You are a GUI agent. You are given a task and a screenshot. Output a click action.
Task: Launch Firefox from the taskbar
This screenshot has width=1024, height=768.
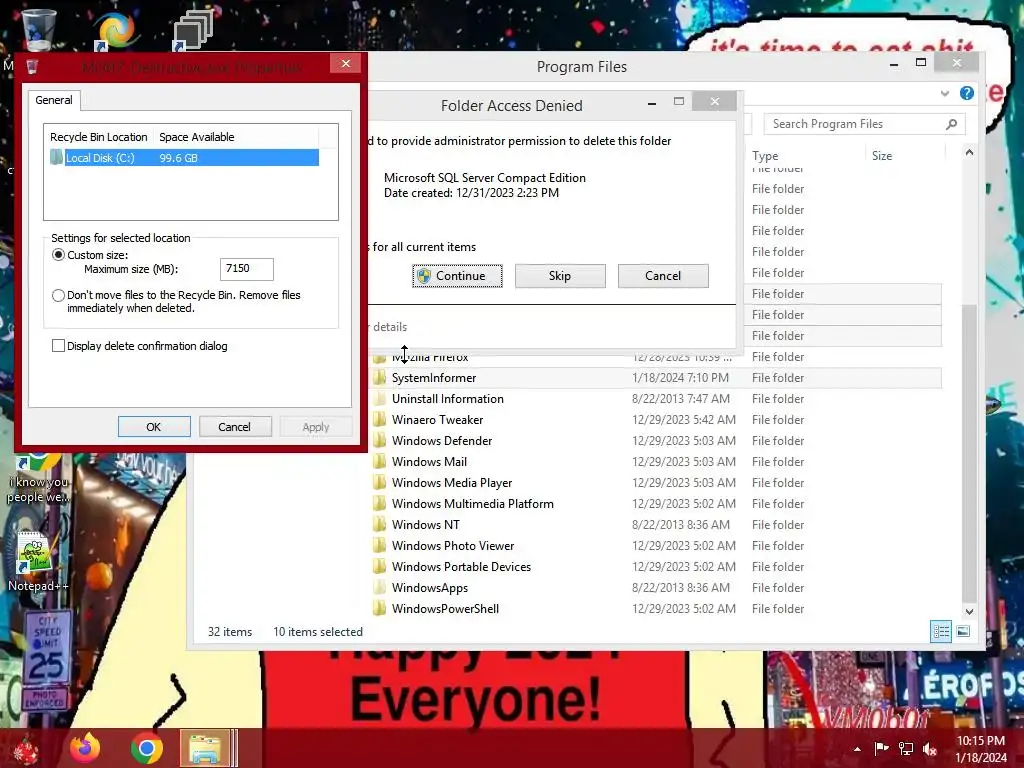[x=86, y=748]
